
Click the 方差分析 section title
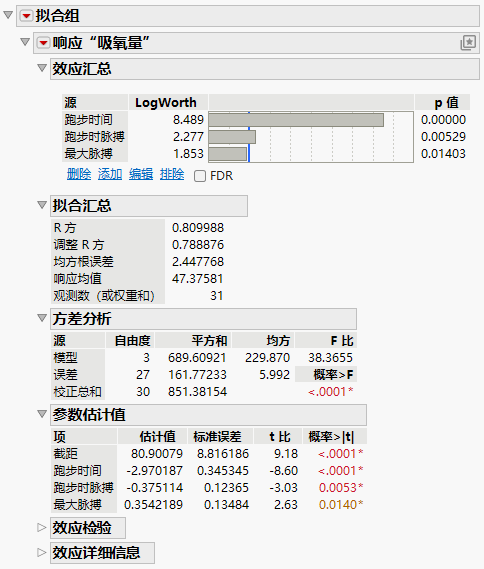82,319
